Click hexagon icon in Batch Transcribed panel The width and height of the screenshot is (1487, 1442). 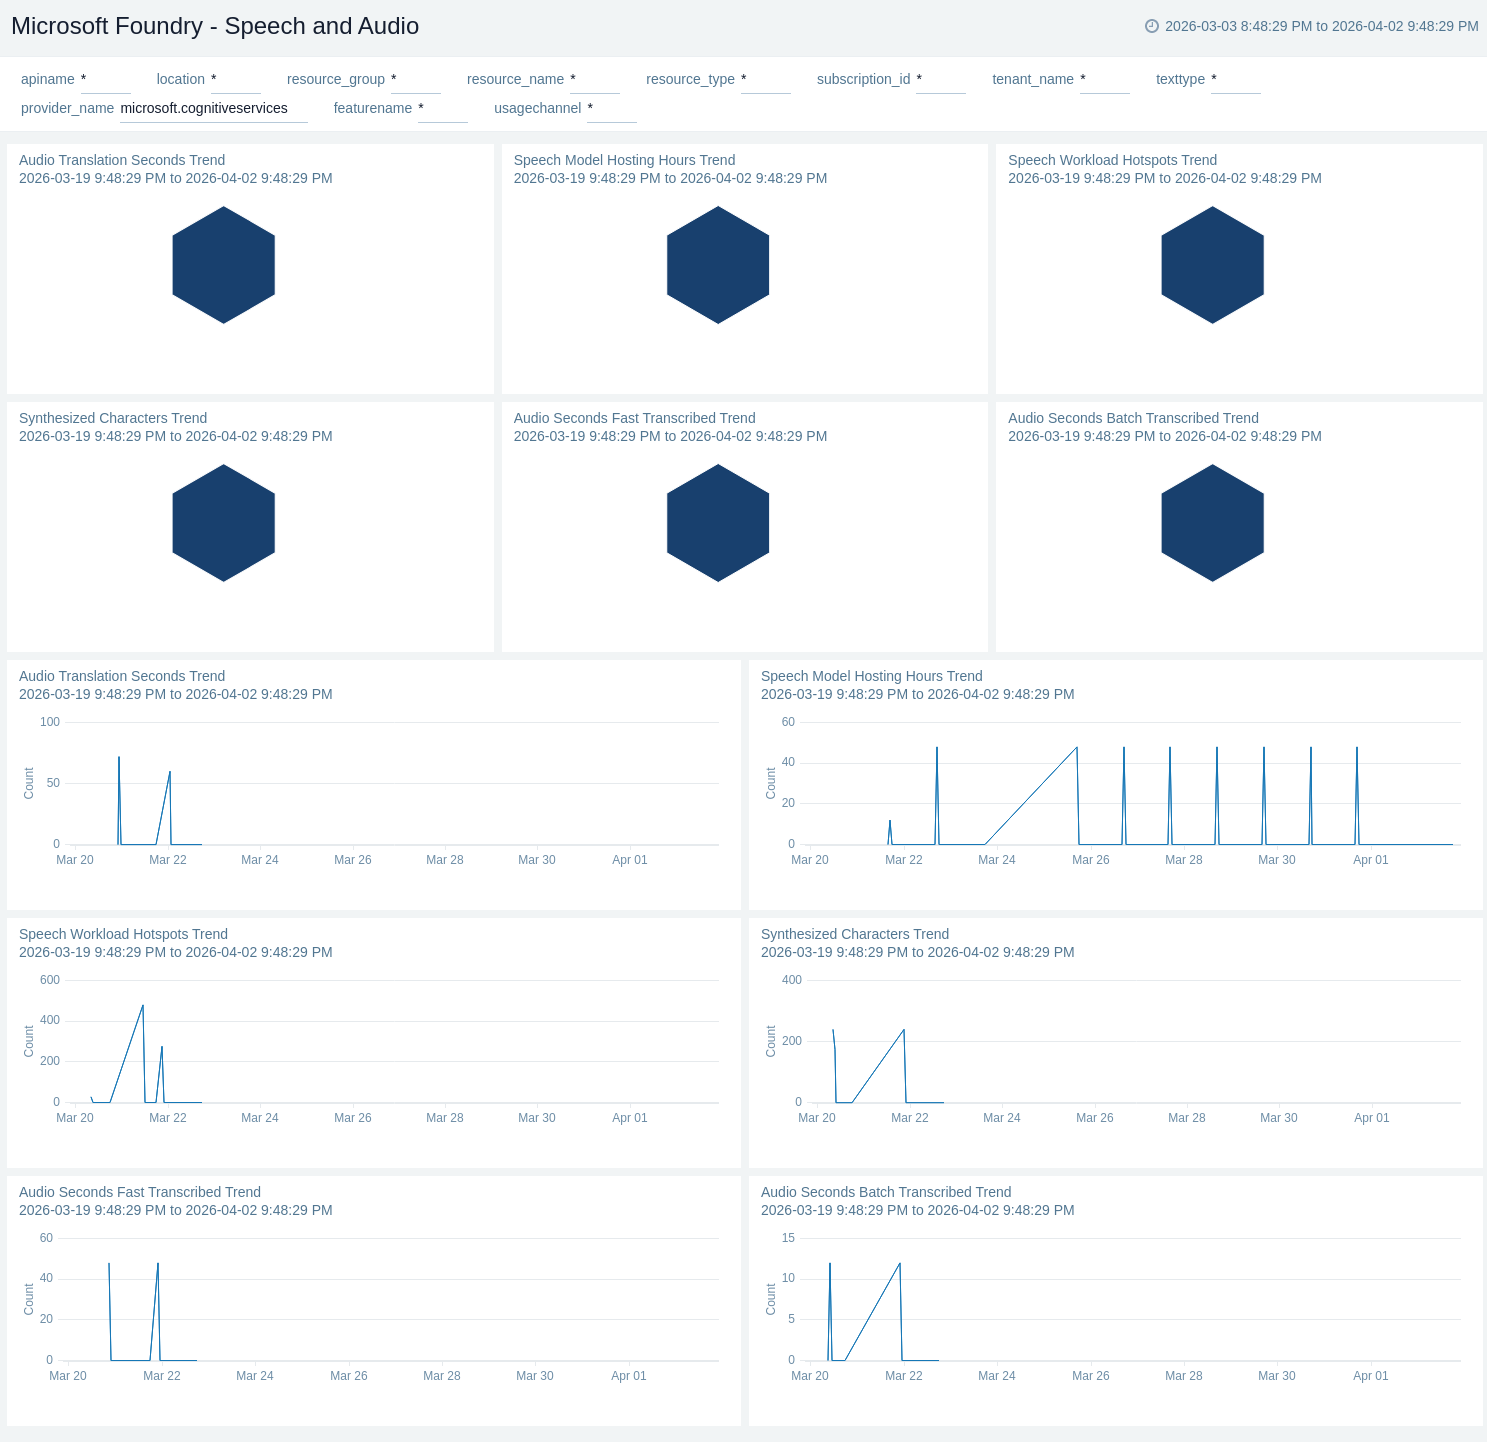click(1212, 523)
